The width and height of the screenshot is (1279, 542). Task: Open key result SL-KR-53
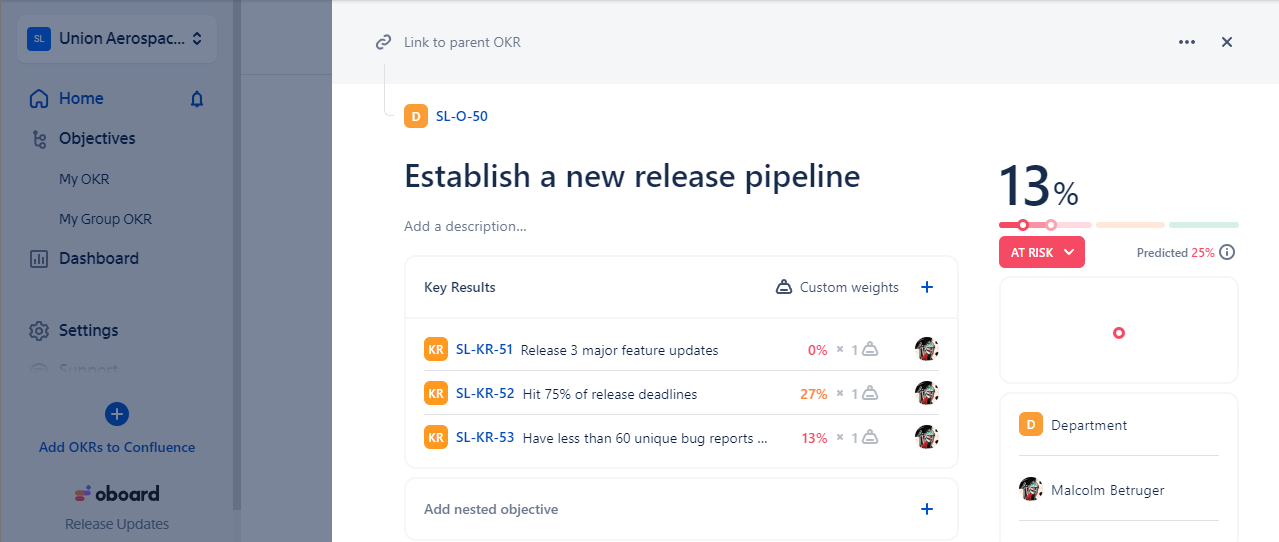pos(485,437)
